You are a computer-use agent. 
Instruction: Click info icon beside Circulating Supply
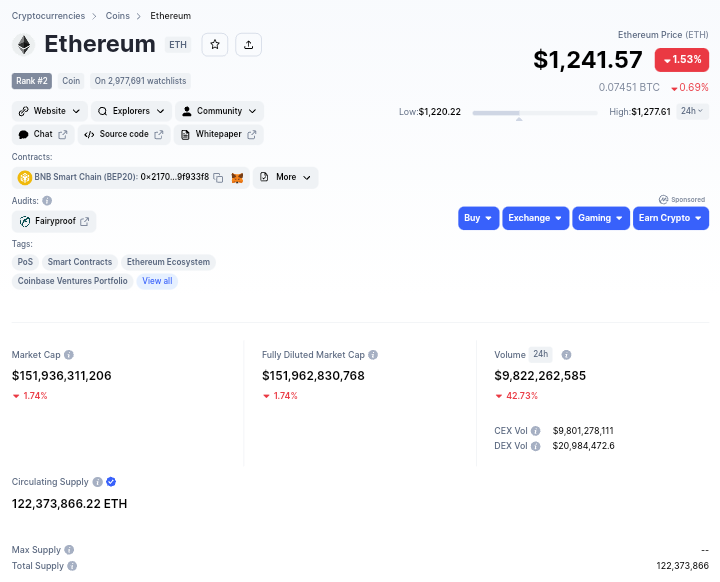(x=97, y=482)
